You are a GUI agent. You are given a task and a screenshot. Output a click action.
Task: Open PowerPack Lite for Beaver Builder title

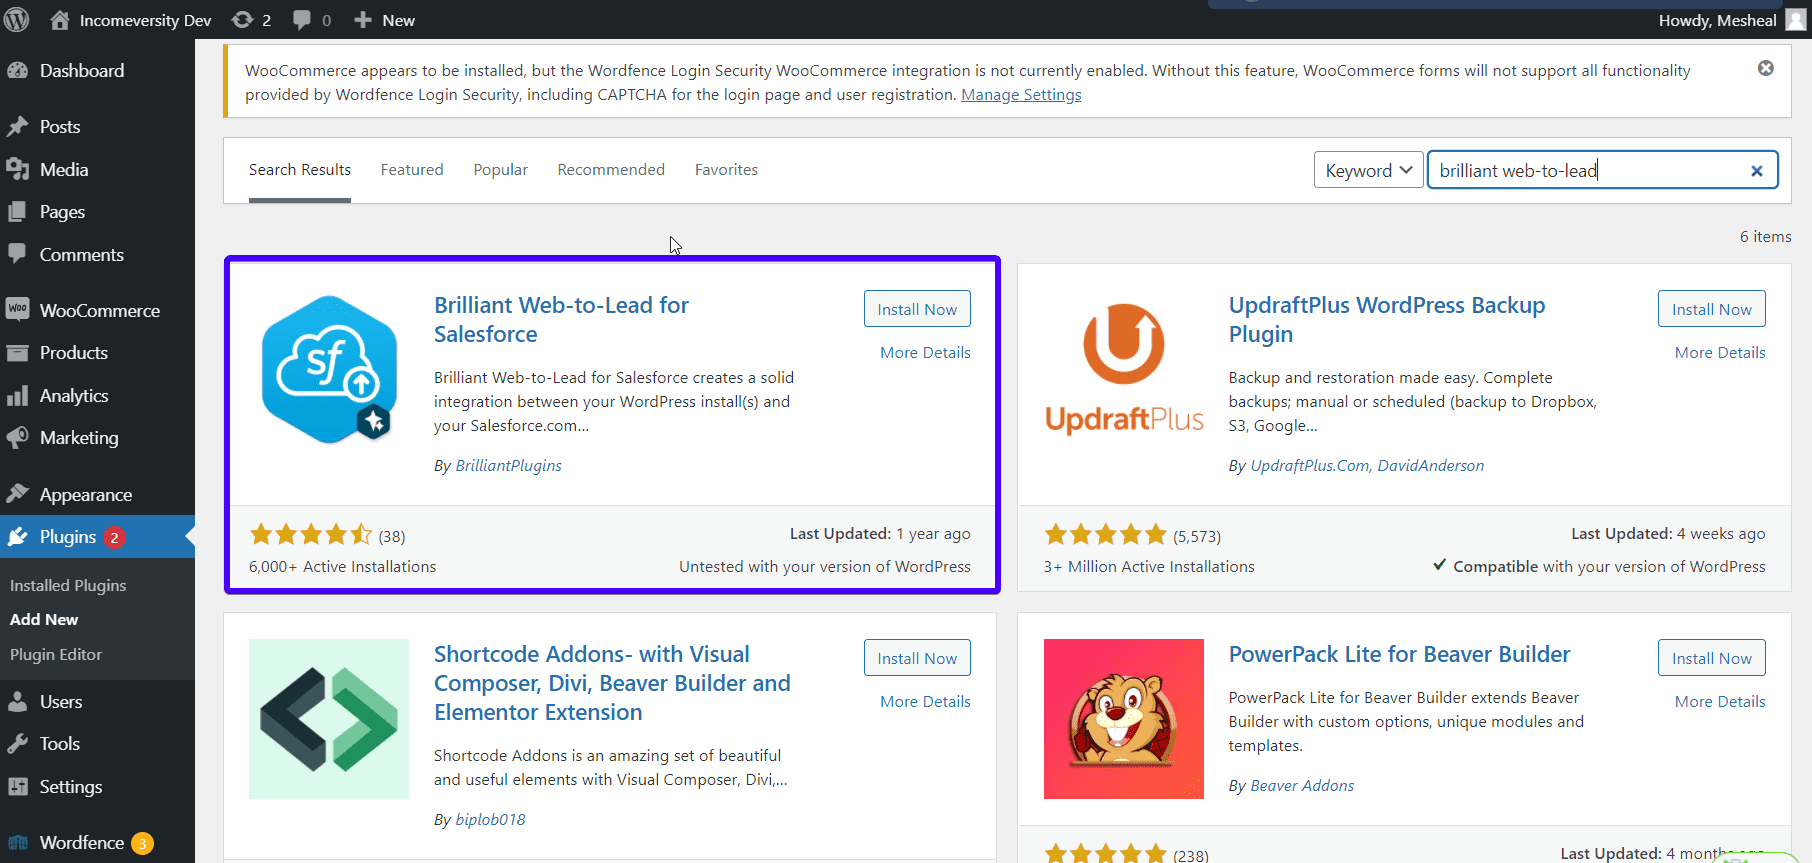coord(1399,654)
